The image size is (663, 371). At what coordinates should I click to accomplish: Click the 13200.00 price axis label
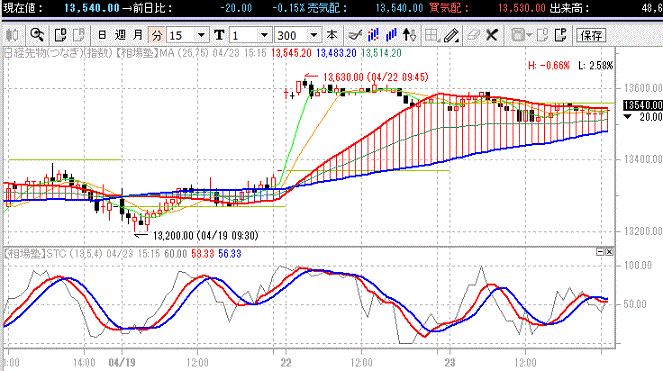pyautogui.click(x=643, y=231)
